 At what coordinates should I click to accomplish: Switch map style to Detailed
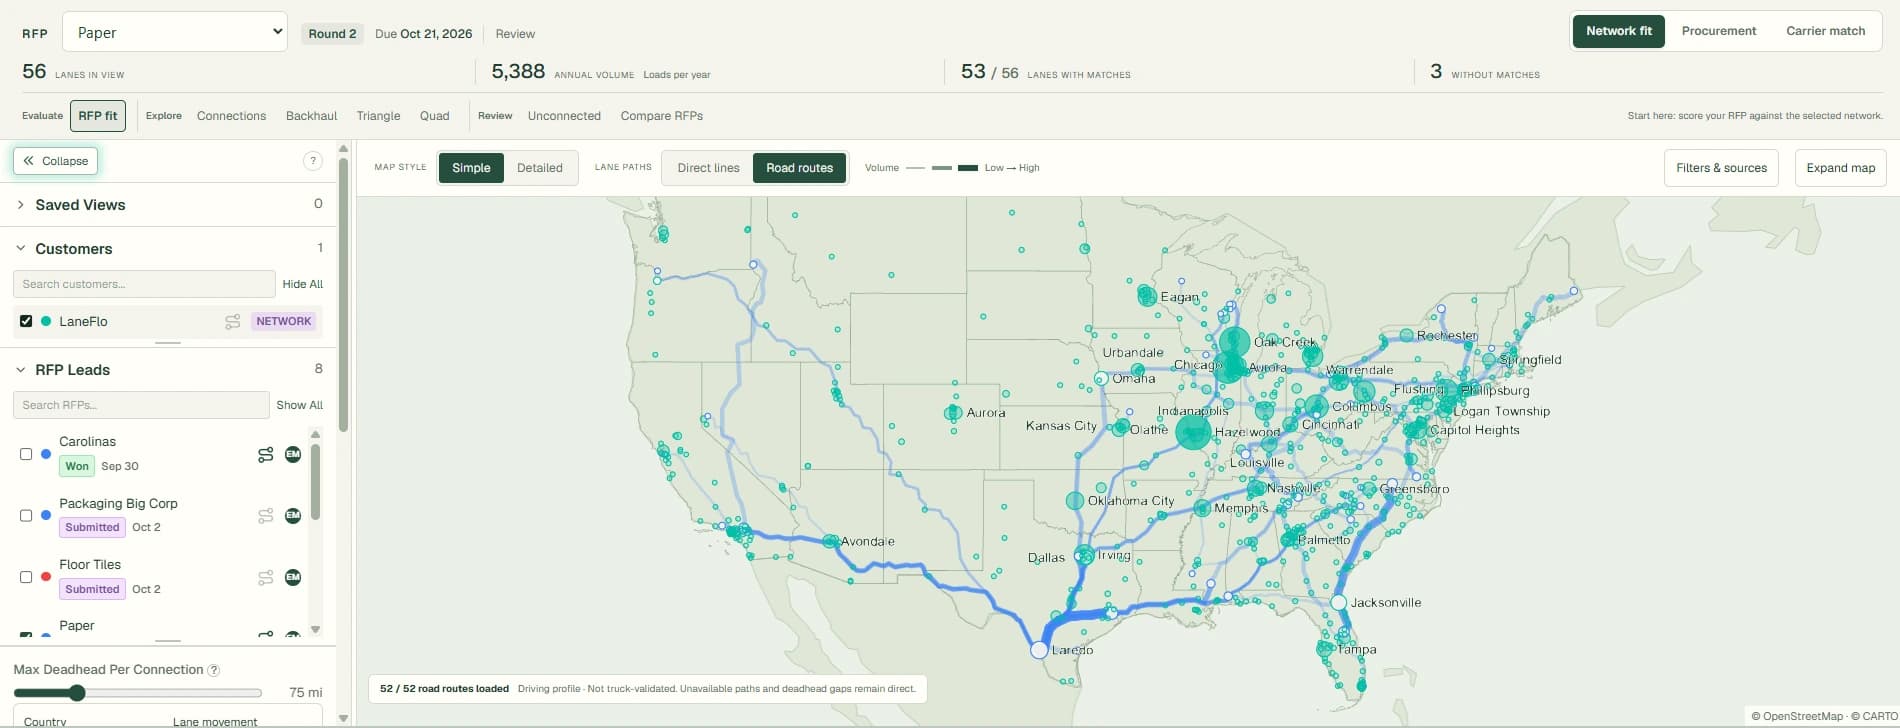(540, 168)
